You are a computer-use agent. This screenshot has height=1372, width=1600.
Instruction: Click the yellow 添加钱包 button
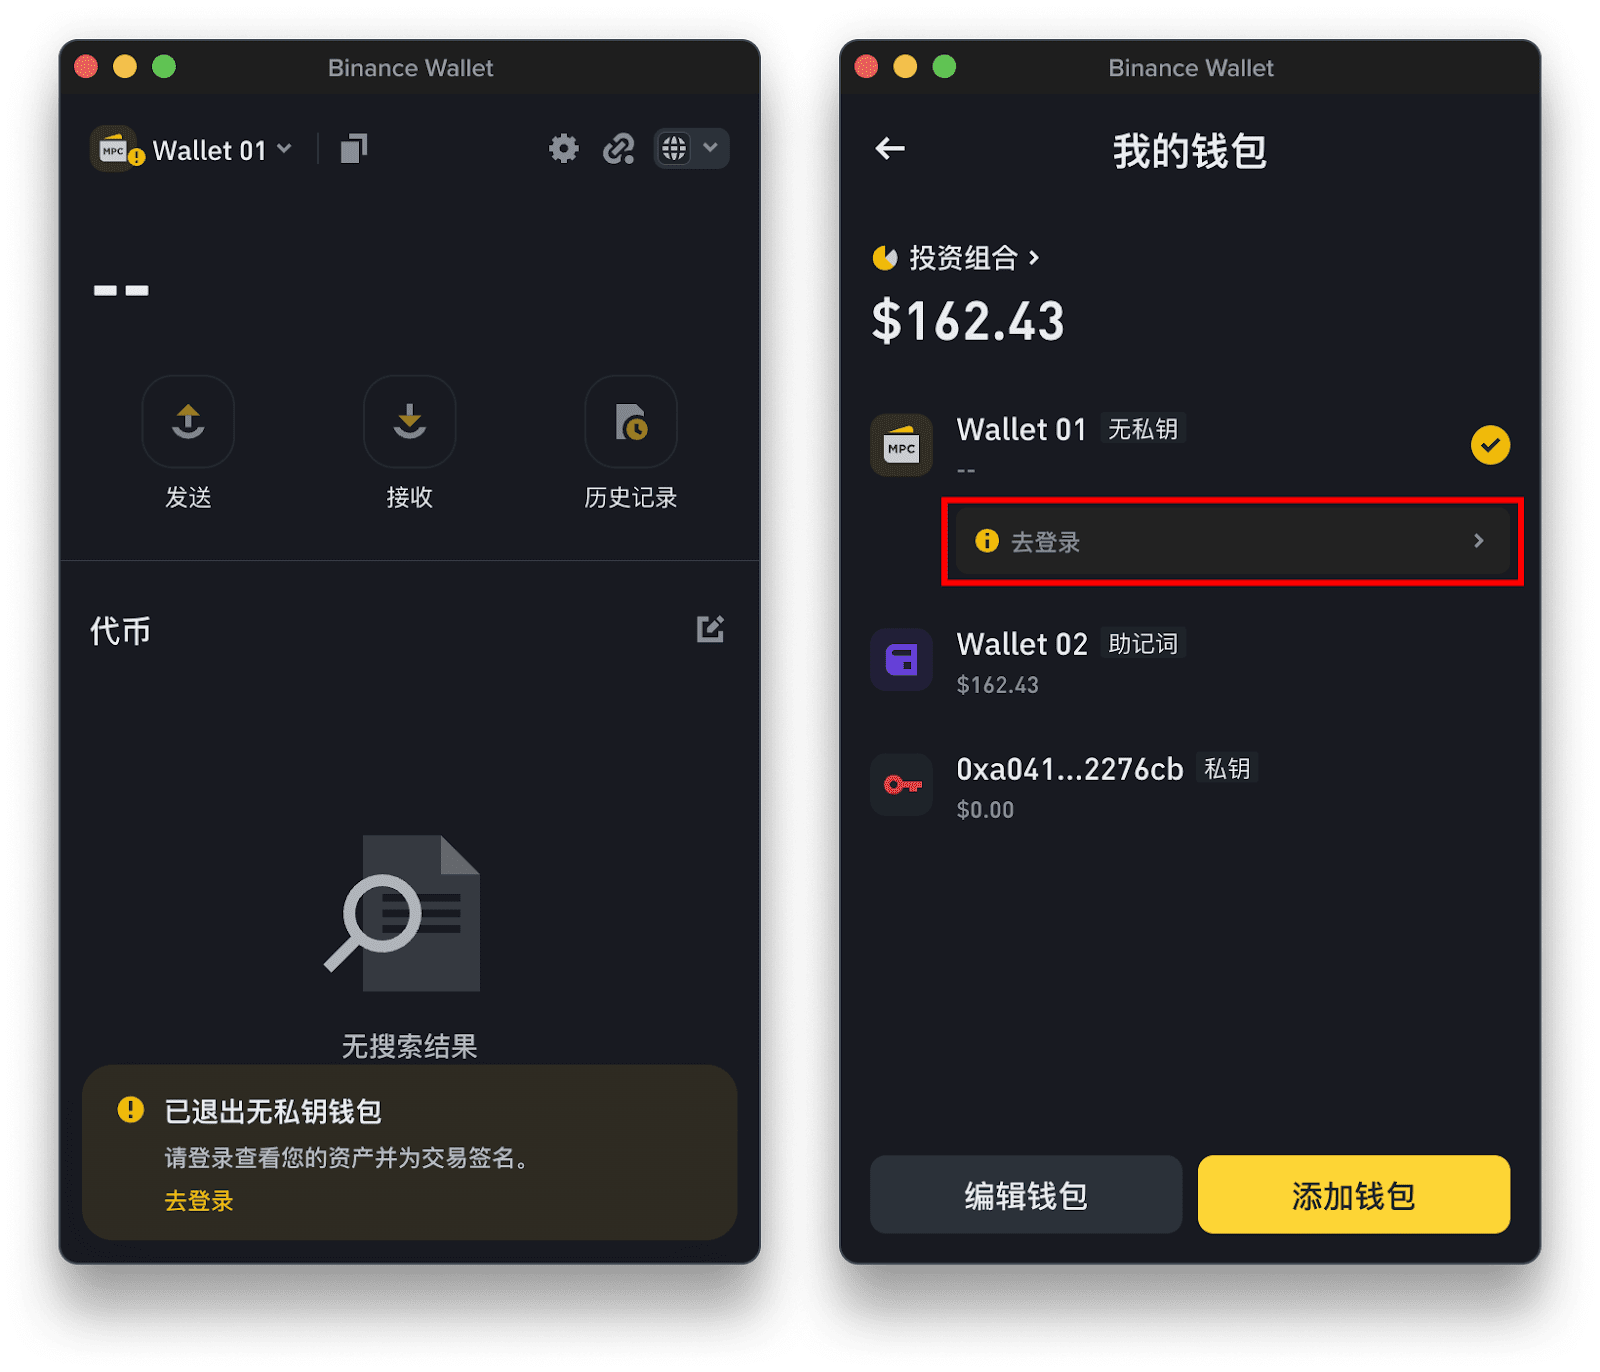coord(1354,1195)
